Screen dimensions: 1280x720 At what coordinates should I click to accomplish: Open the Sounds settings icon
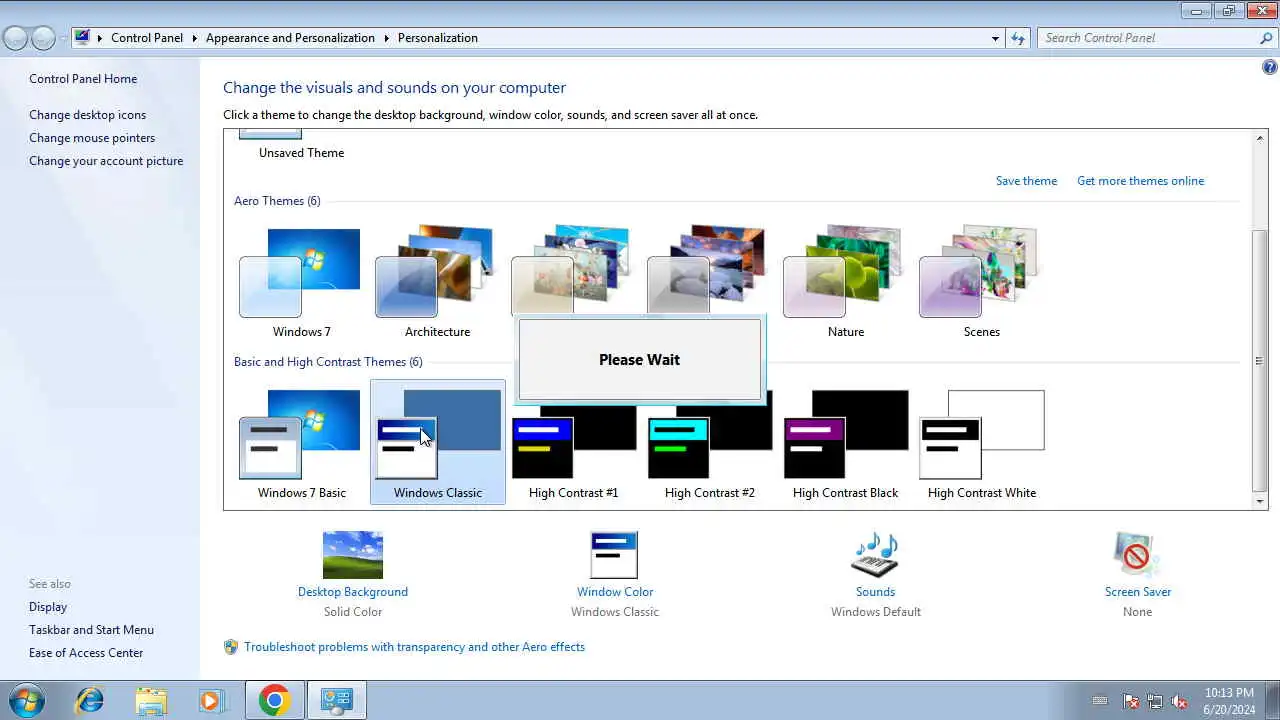pos(875,555)
